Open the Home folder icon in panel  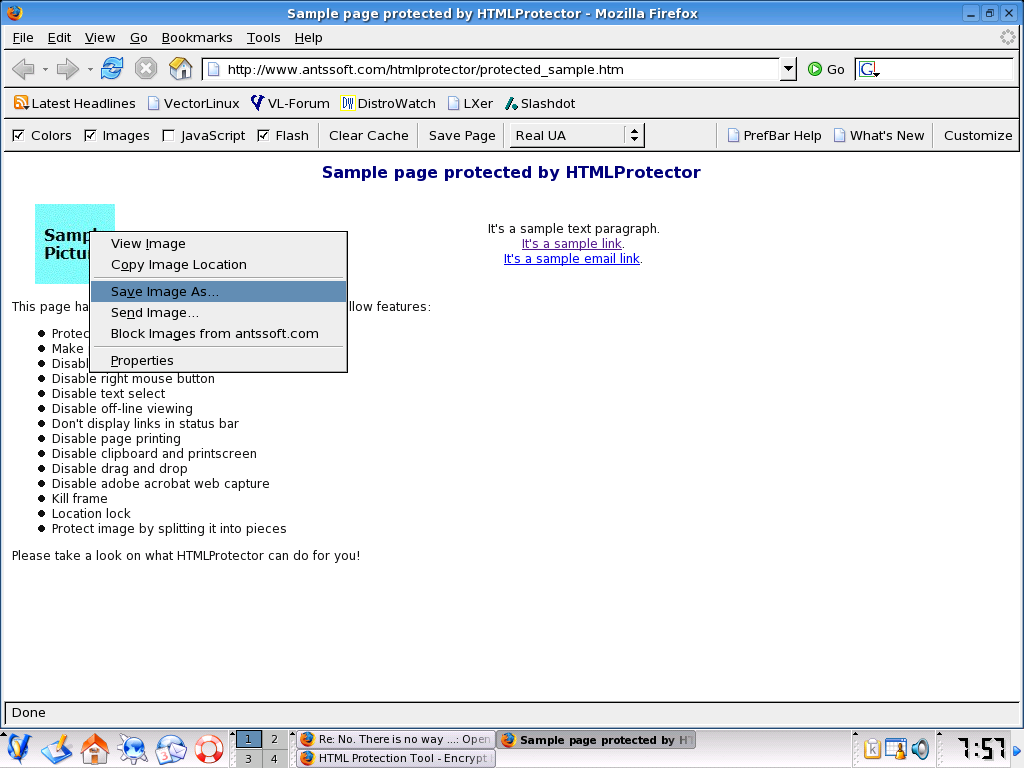(x=95, y=749)
